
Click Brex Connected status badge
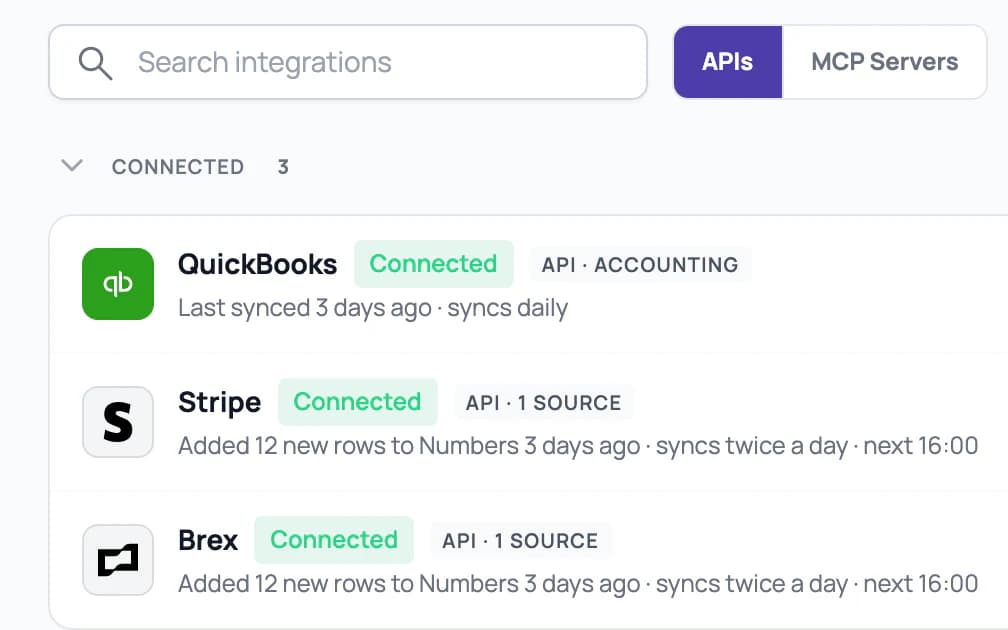(334, 540)
